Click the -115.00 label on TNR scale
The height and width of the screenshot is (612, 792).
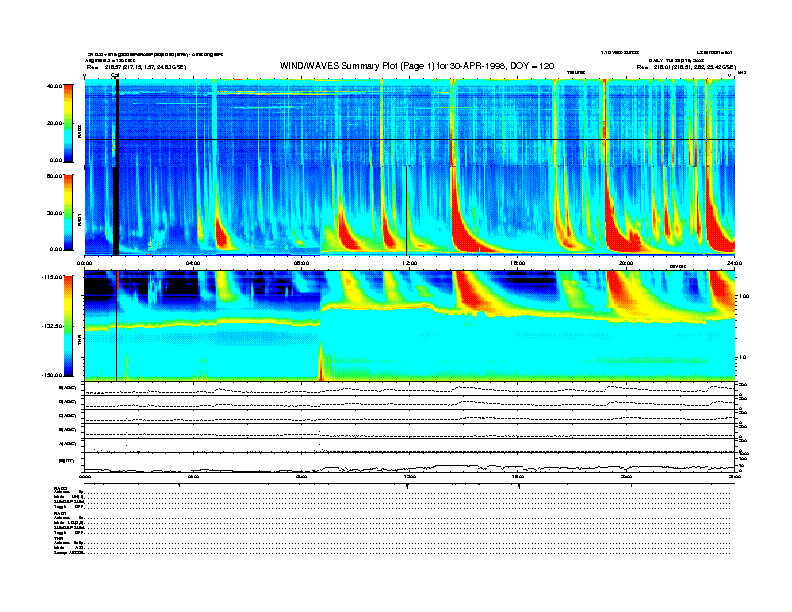[x=52, y=277]
